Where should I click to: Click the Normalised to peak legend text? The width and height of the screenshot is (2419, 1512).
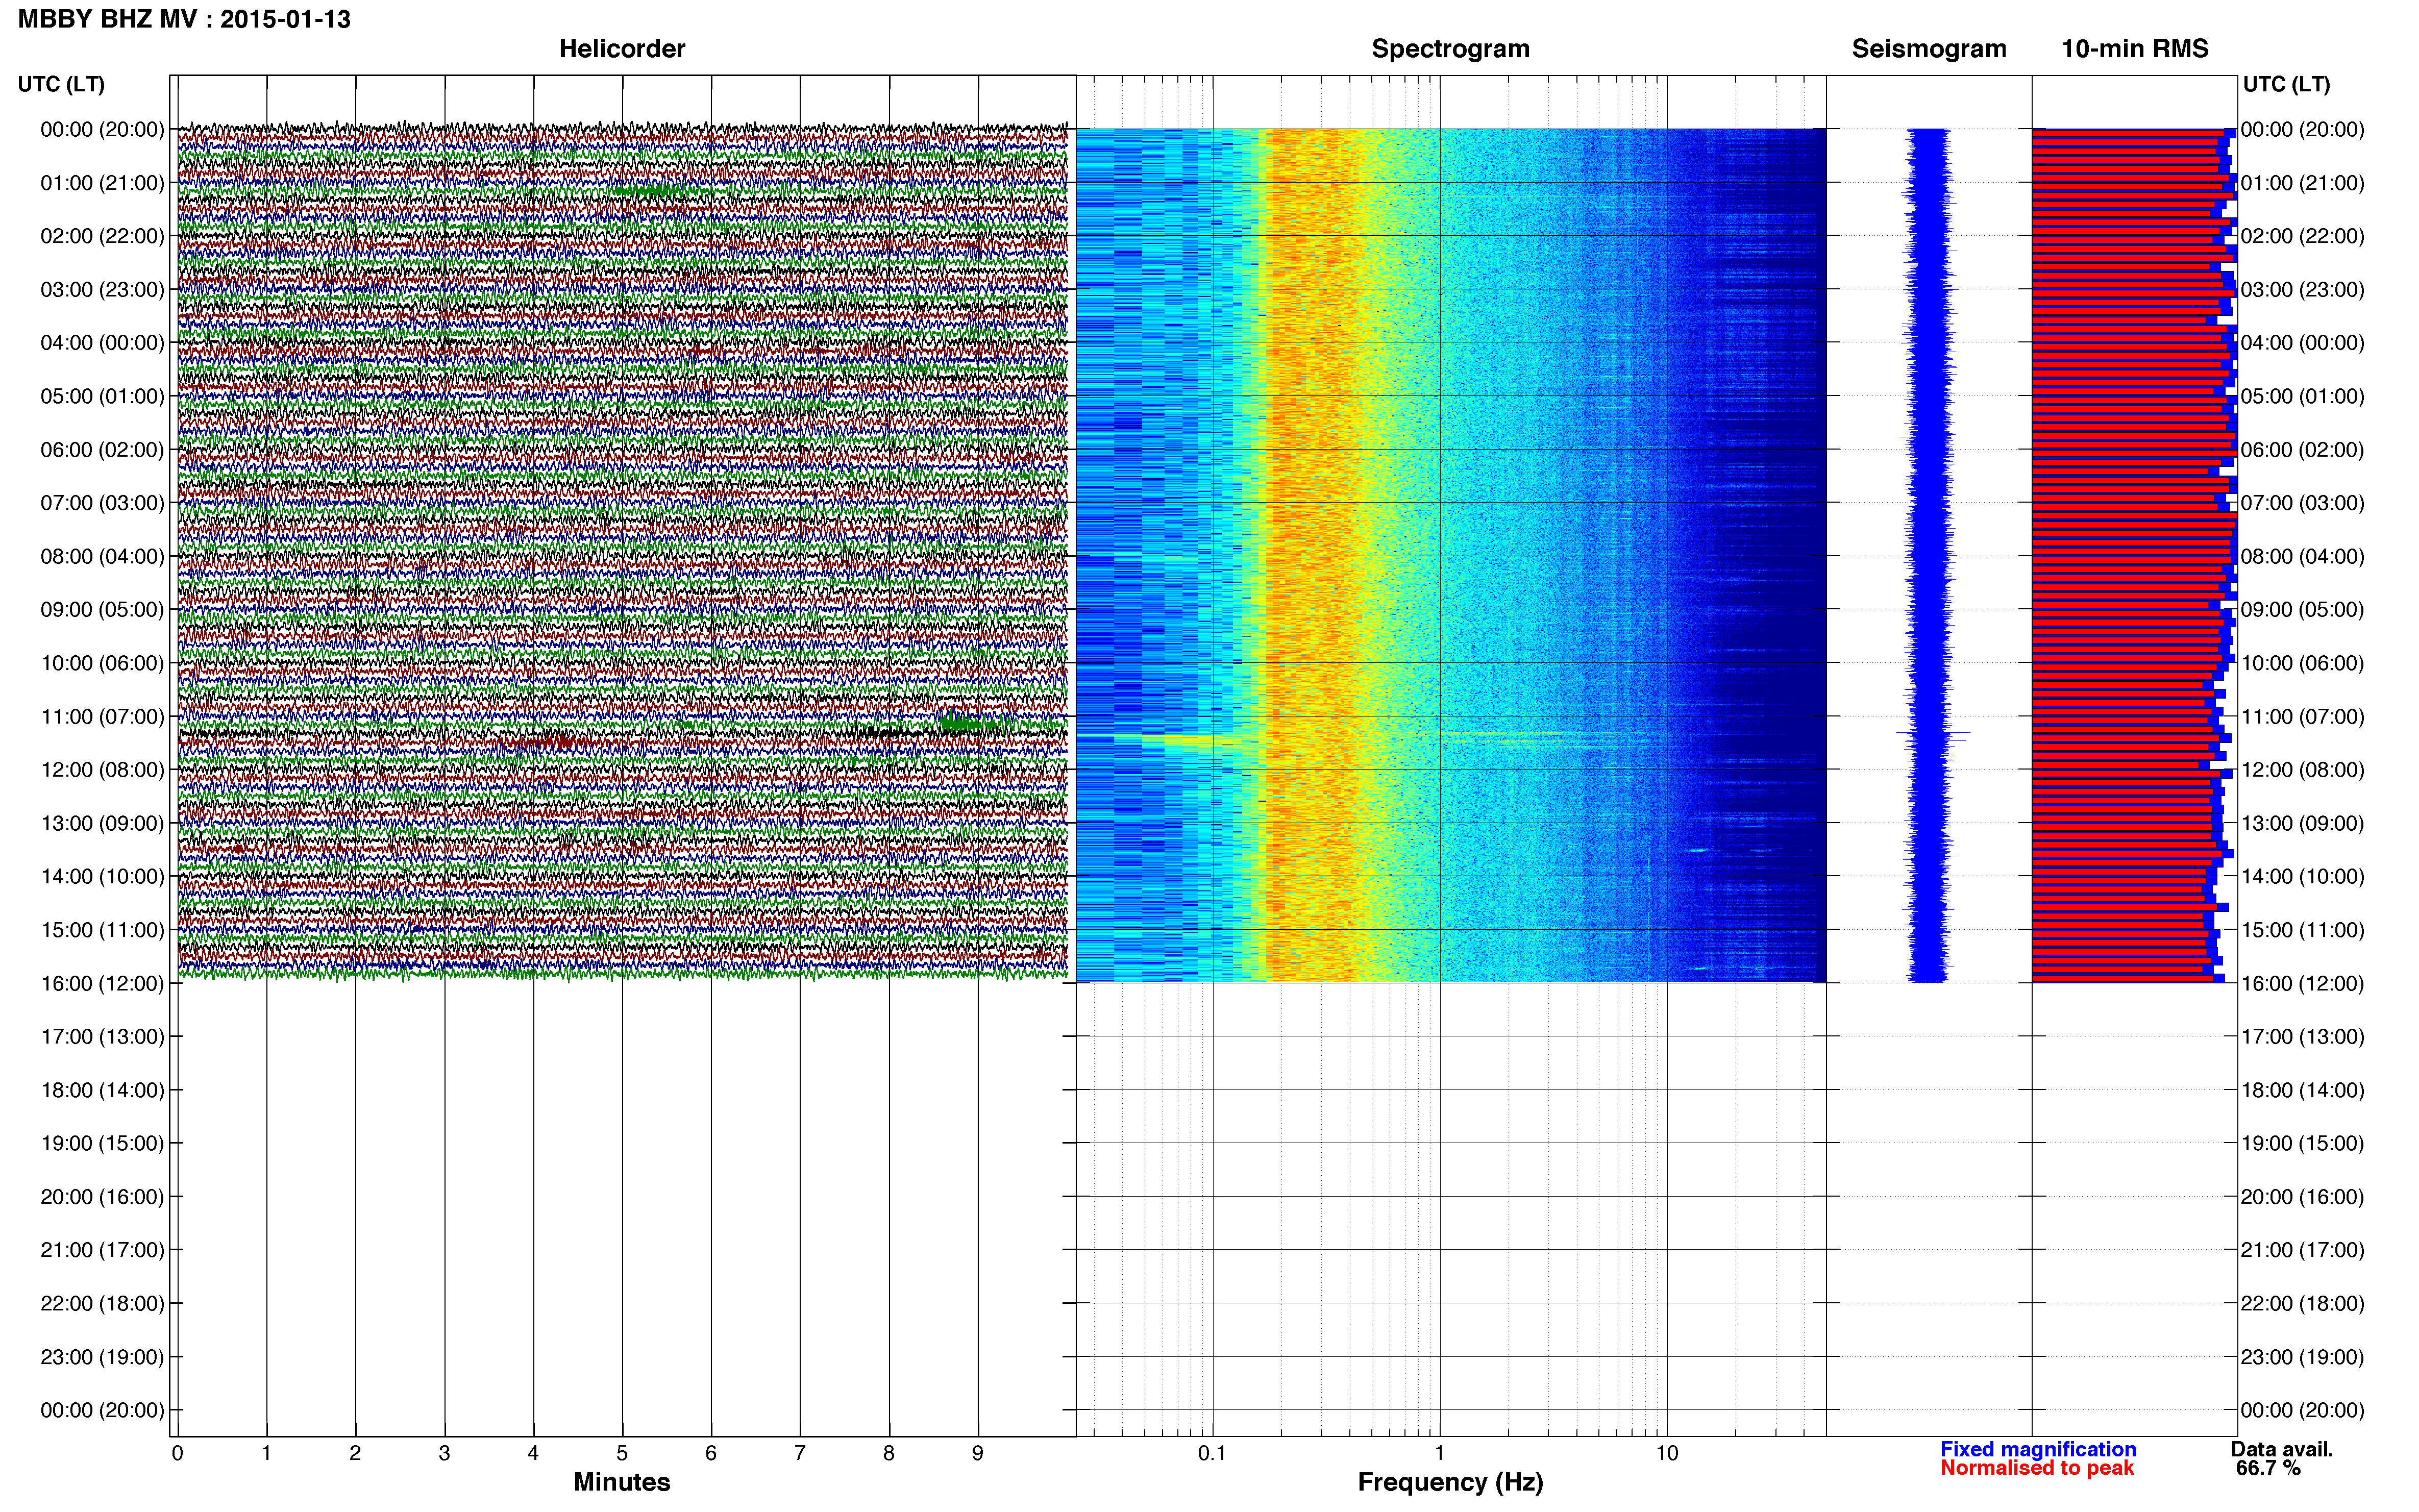[x=2037, y=1468]
